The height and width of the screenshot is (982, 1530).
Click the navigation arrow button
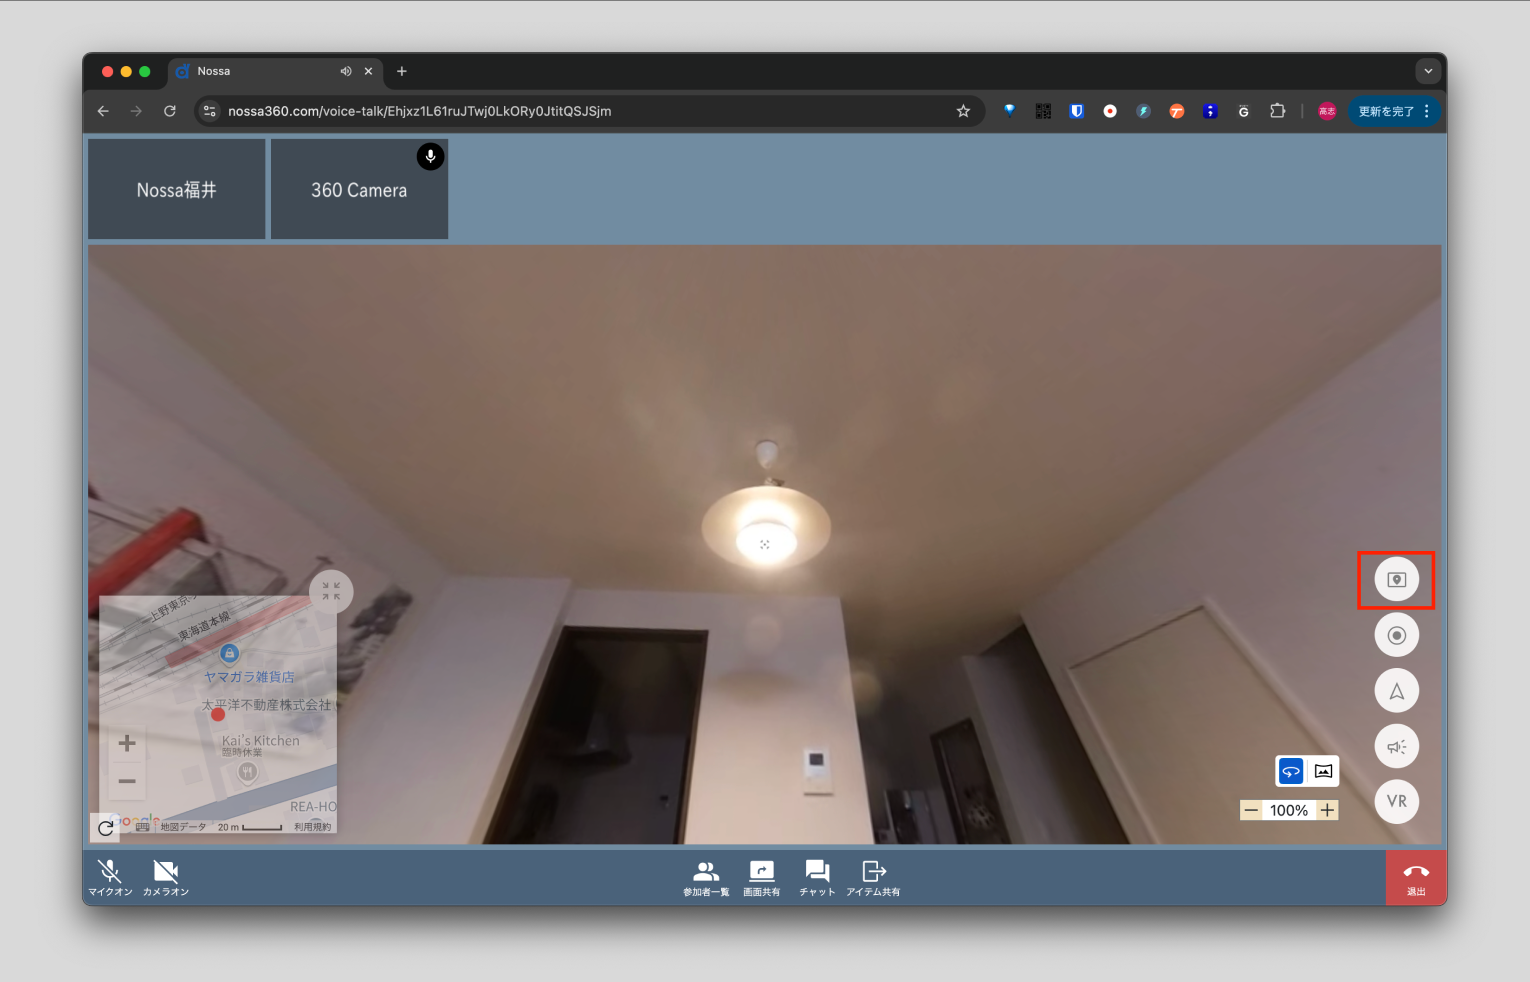click(1396, 691)
